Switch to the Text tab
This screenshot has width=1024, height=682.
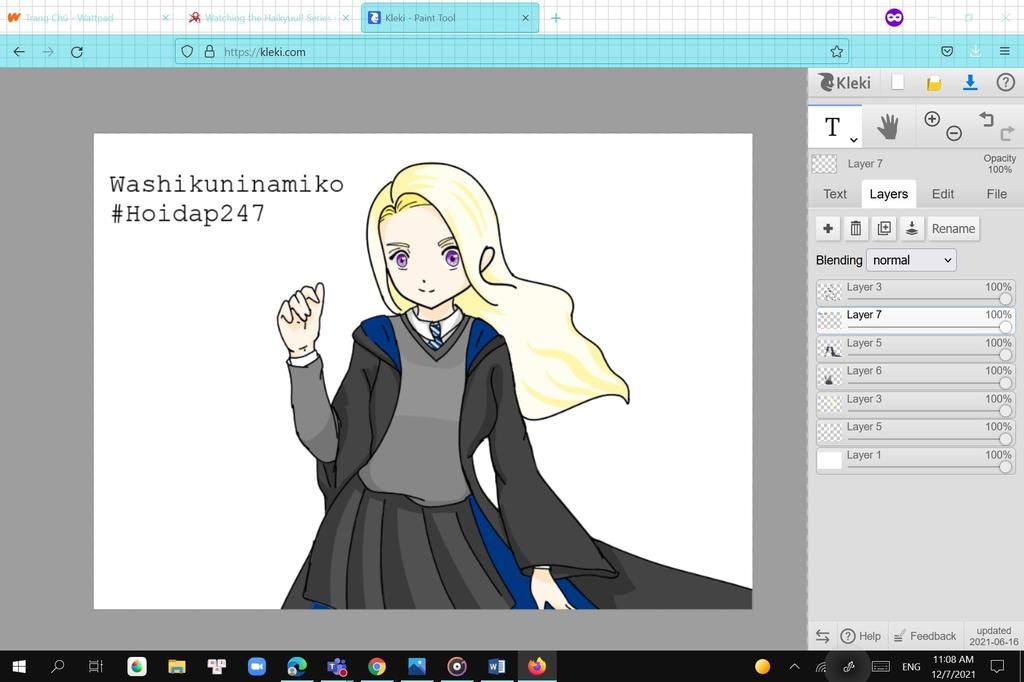tap(835, 194)
